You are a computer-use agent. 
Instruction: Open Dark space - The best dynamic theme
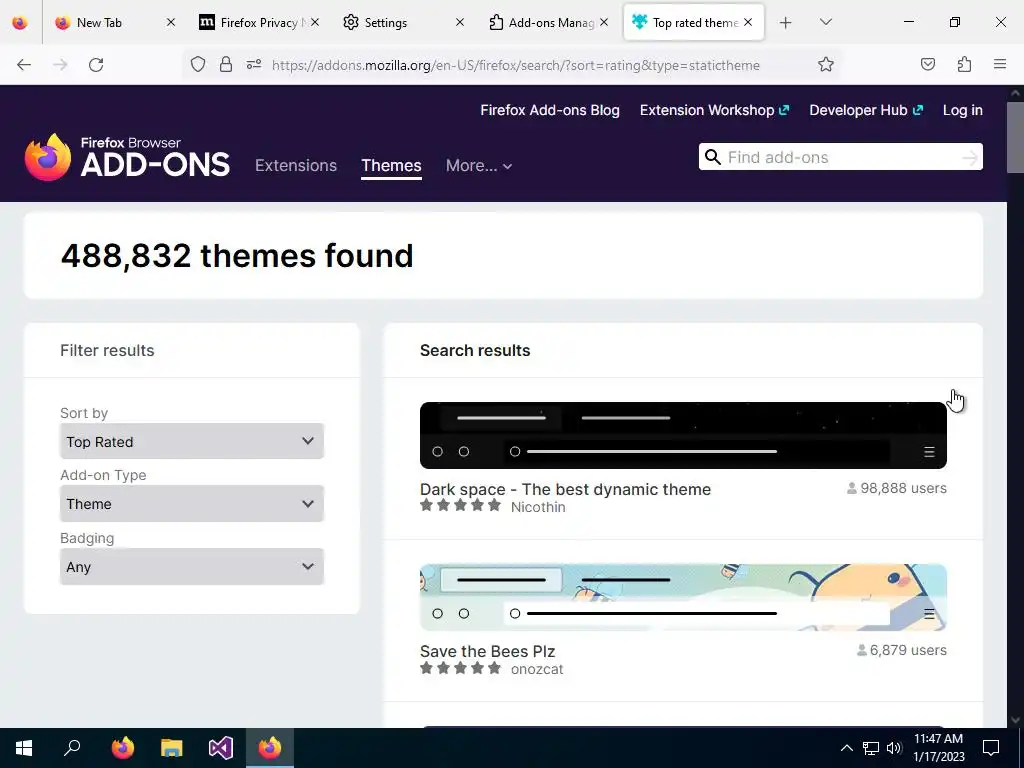click(566, 489)
